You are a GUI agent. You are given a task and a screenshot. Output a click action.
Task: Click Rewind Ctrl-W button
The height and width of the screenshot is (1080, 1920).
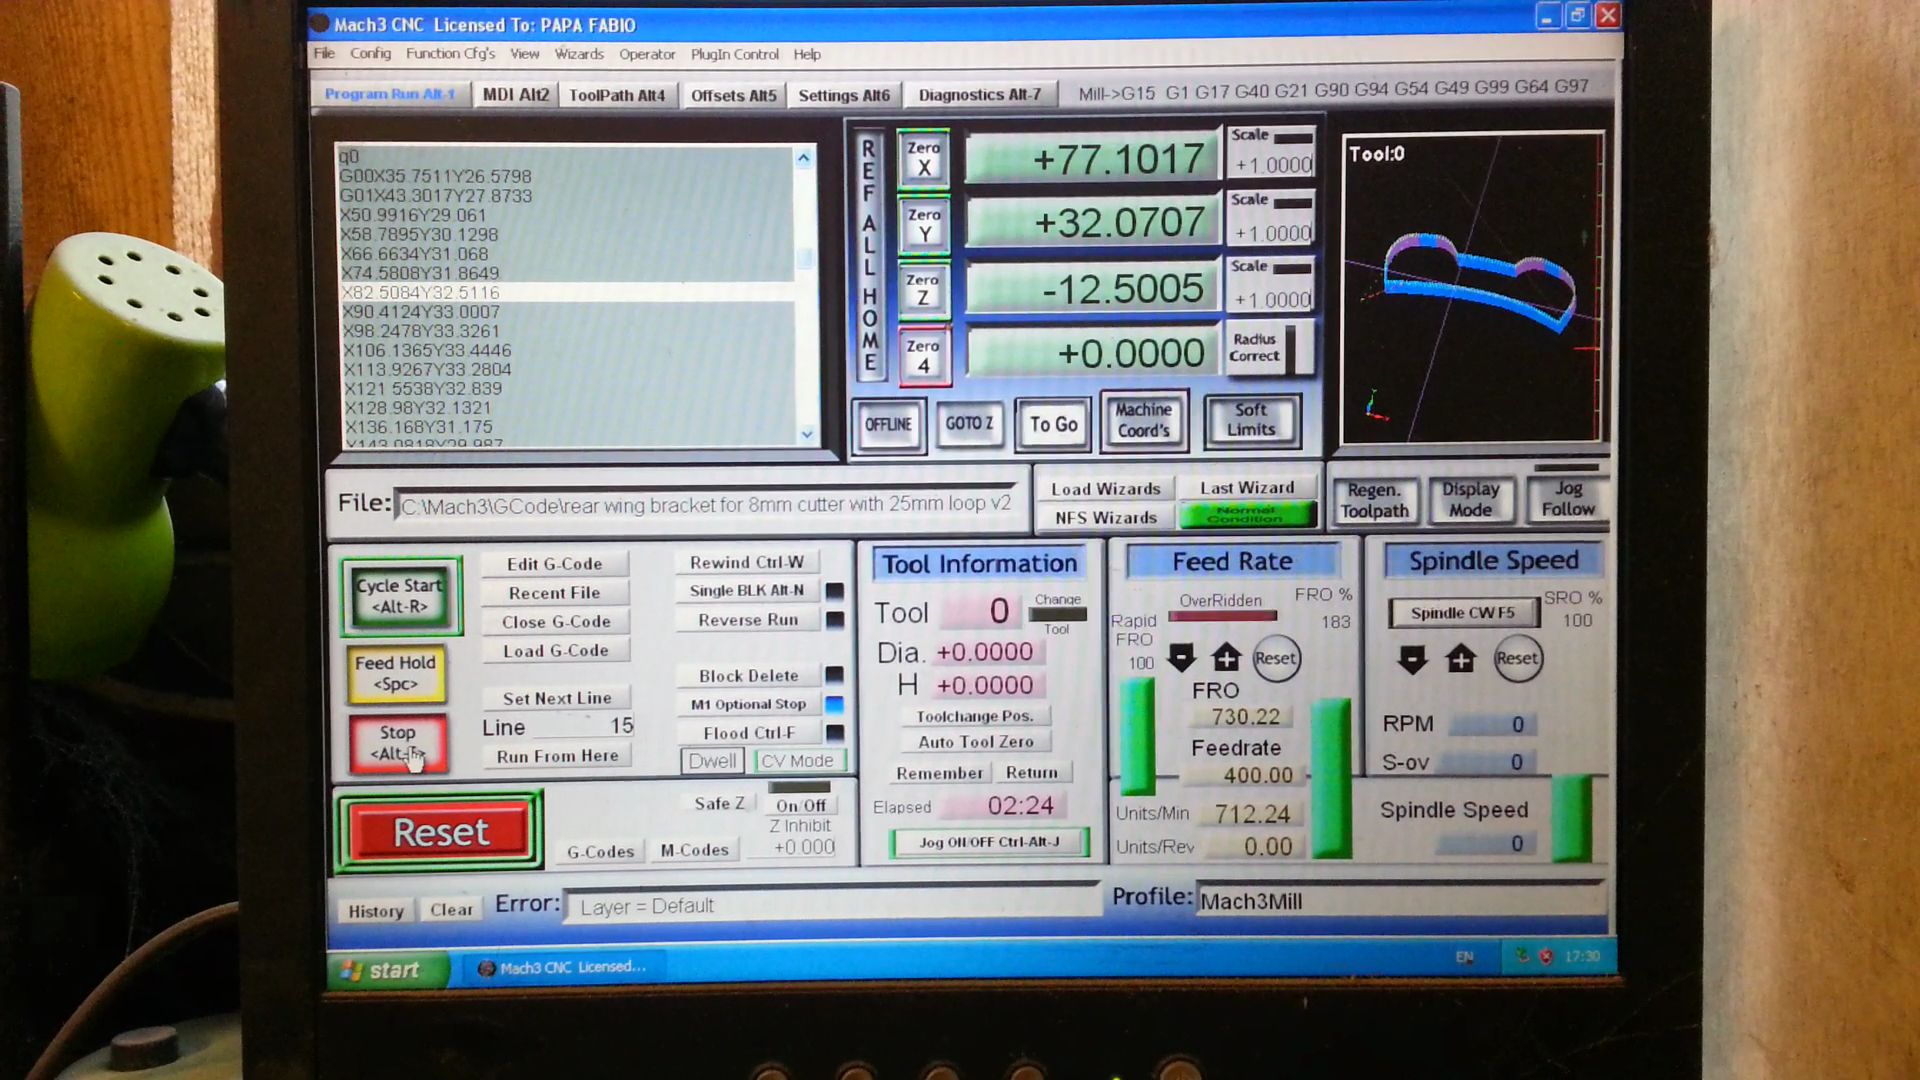(x=746, y=562)
